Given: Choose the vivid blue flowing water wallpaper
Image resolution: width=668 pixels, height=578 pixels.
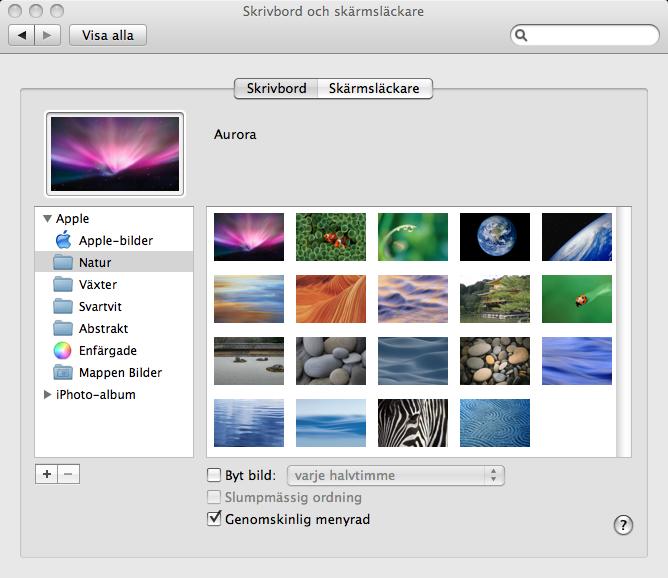Looking at the screenshot, I should coord(577,361).
